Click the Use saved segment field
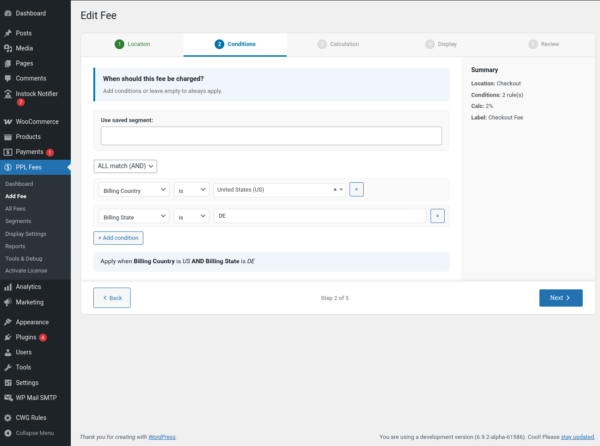This screenshot has width=600, height=446. point(271,136)
